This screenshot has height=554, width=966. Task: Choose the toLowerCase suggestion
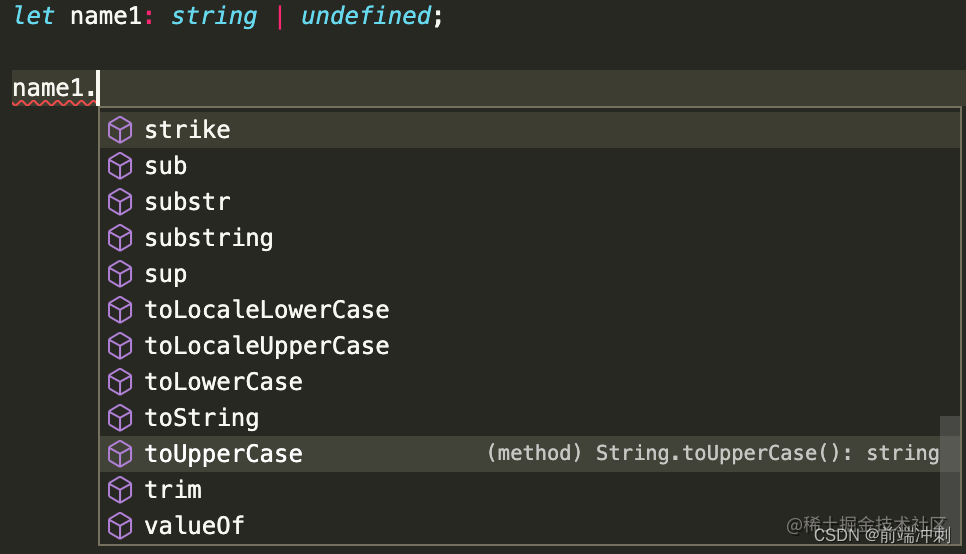pos(530,382)
